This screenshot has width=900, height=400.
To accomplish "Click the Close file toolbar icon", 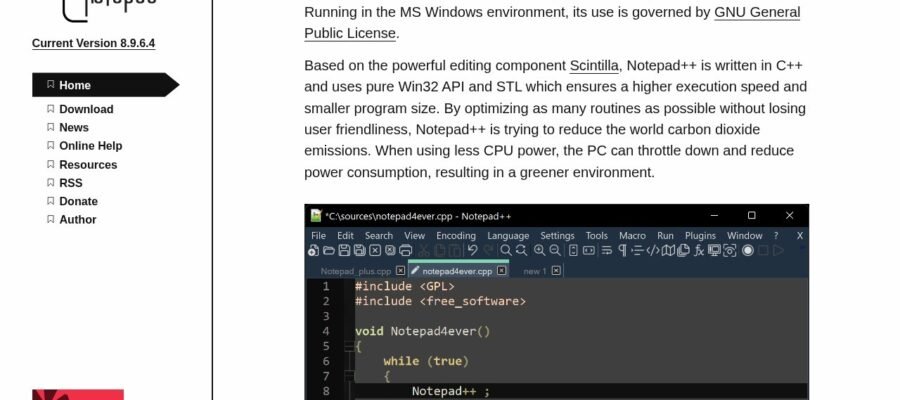I will tap(375, 250).
